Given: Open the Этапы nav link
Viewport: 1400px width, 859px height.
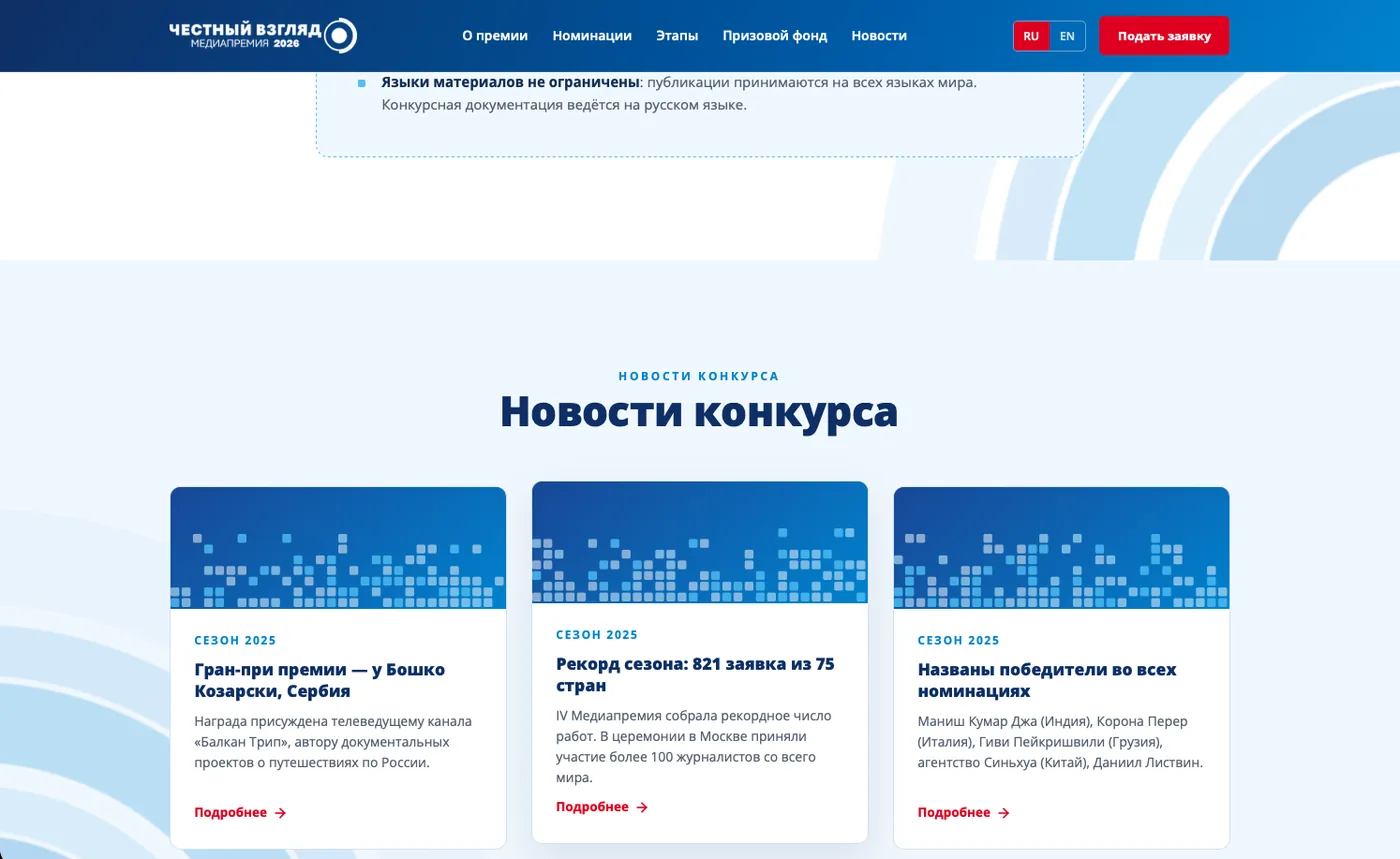Looking at the screenshot, I should (677, 35).
